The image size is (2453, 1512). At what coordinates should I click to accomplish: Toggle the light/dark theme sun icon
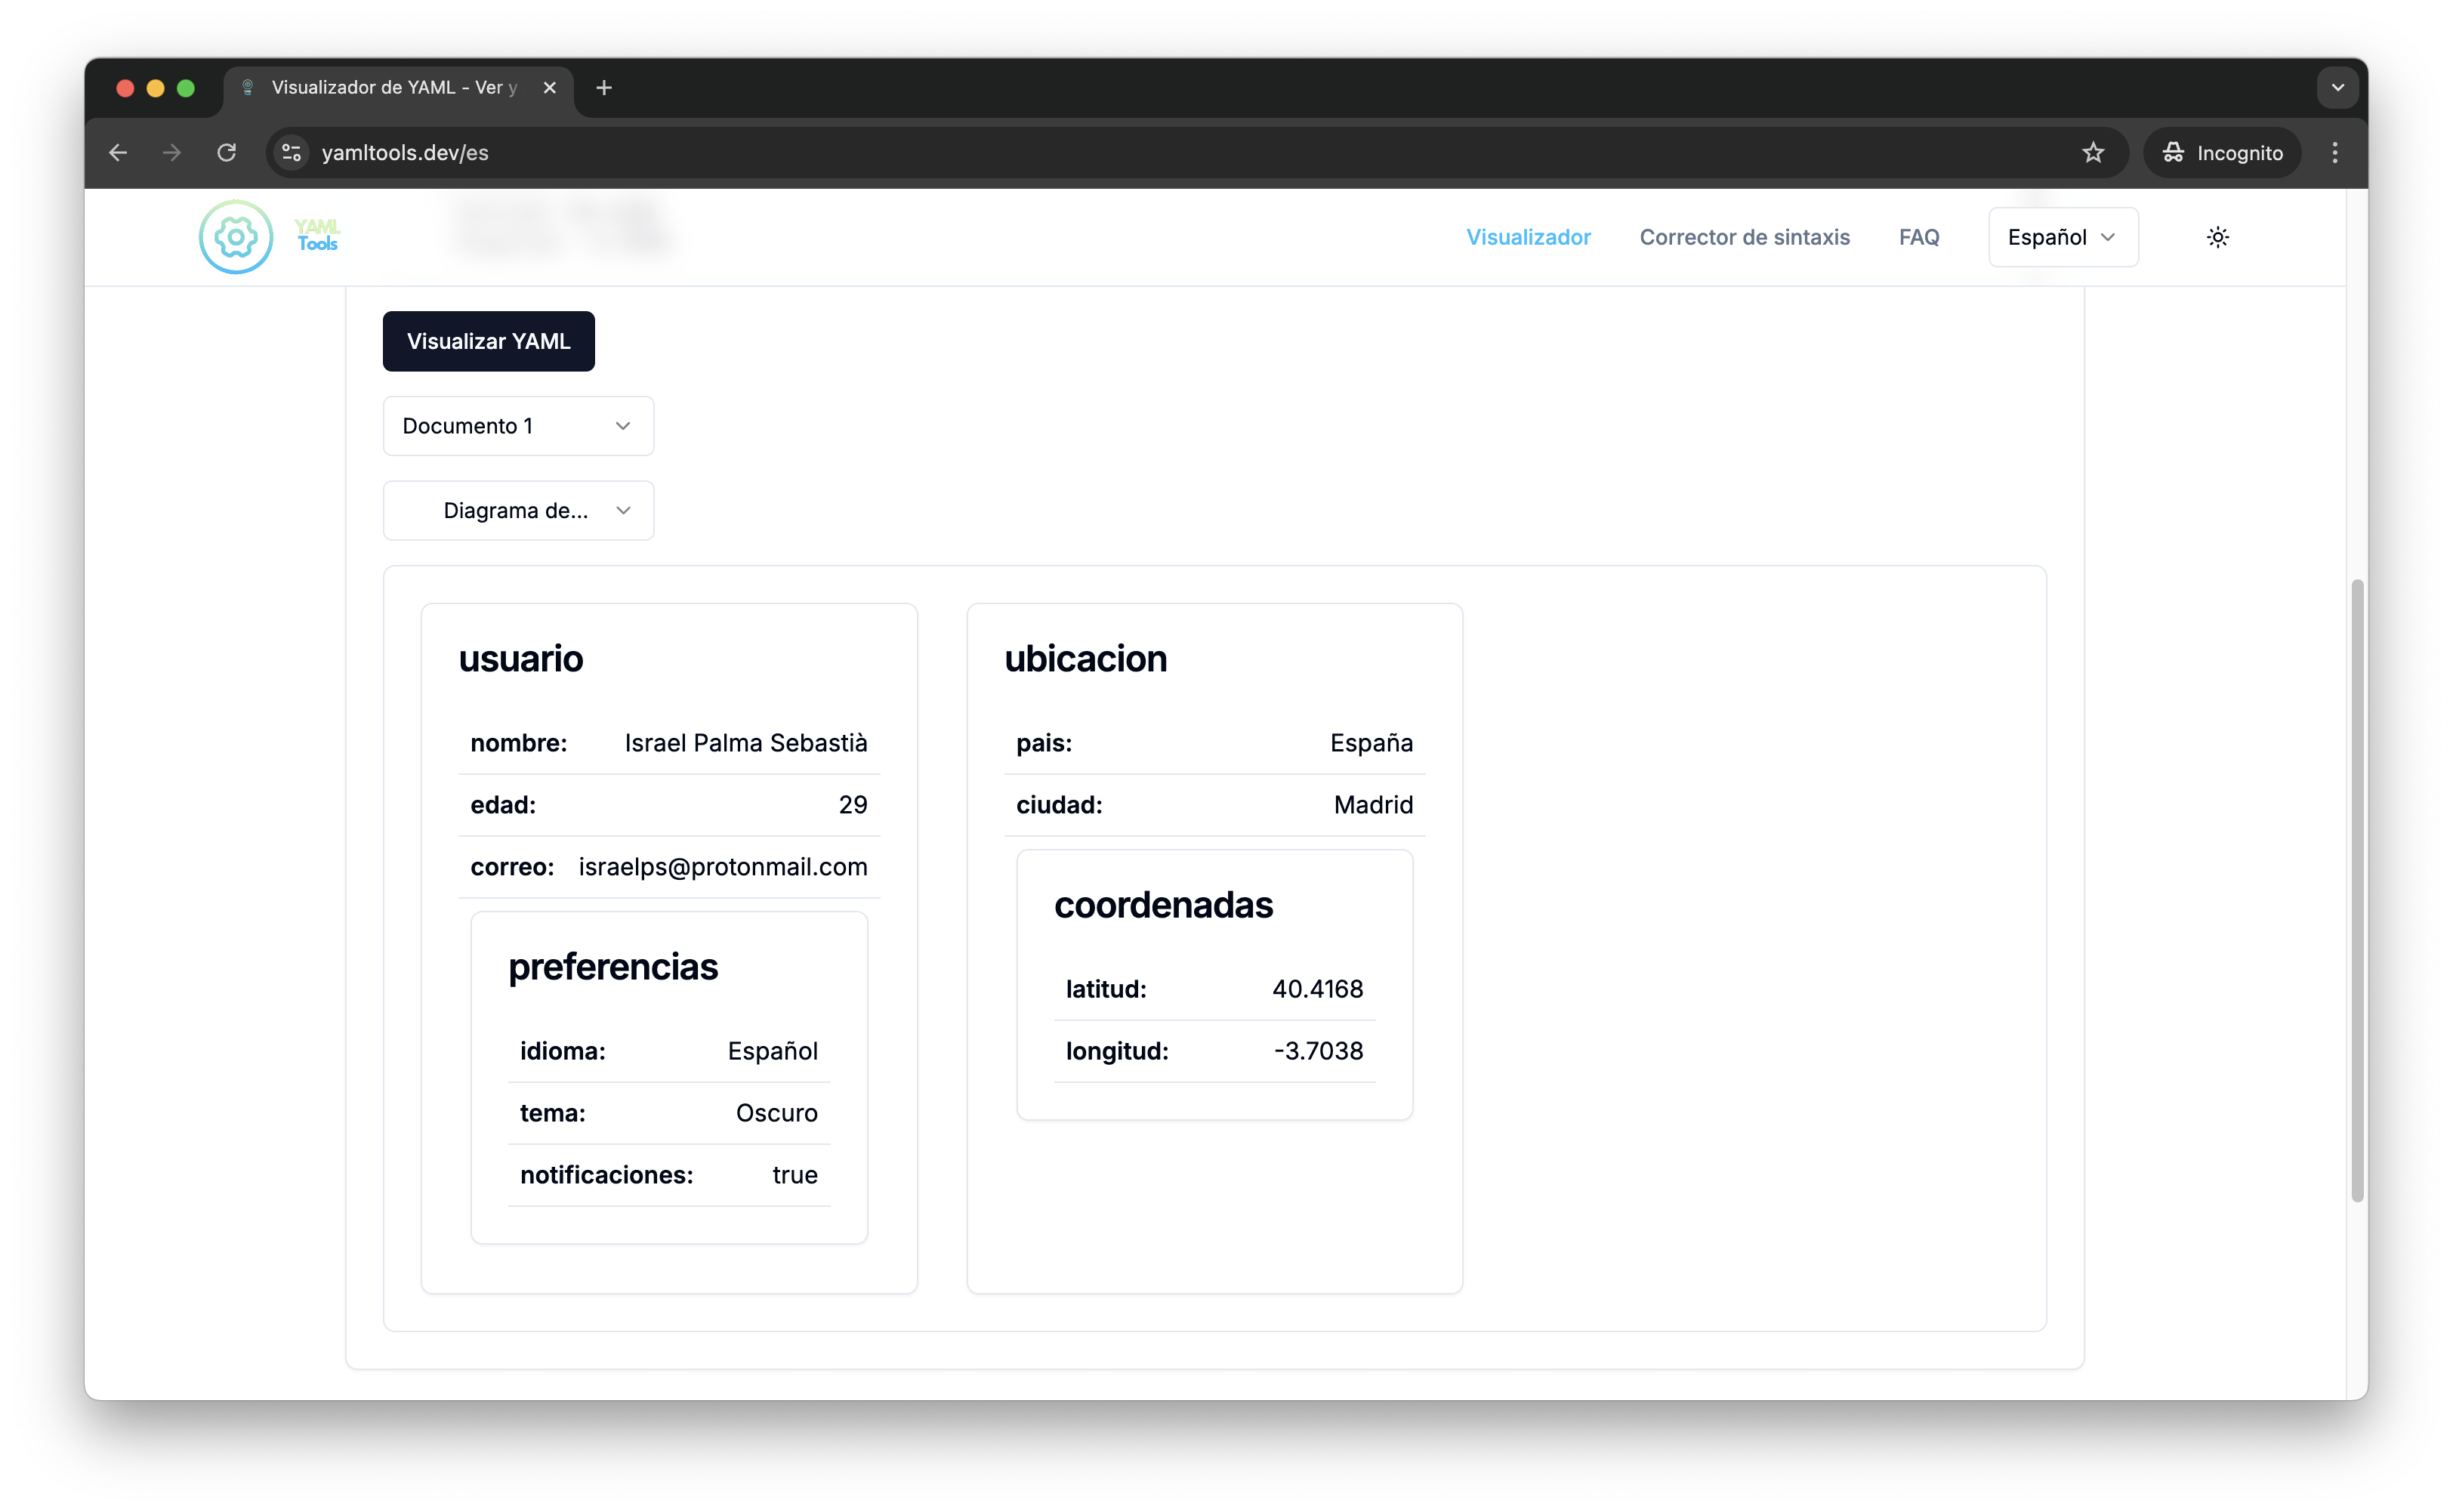[2217, 237]
